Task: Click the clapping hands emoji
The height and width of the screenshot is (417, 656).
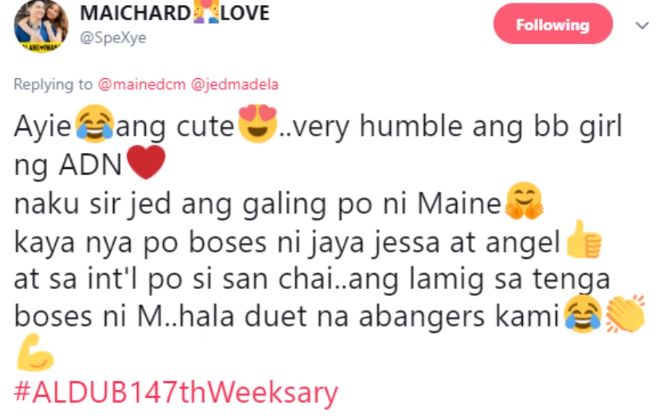Action: tap(625, 314)
